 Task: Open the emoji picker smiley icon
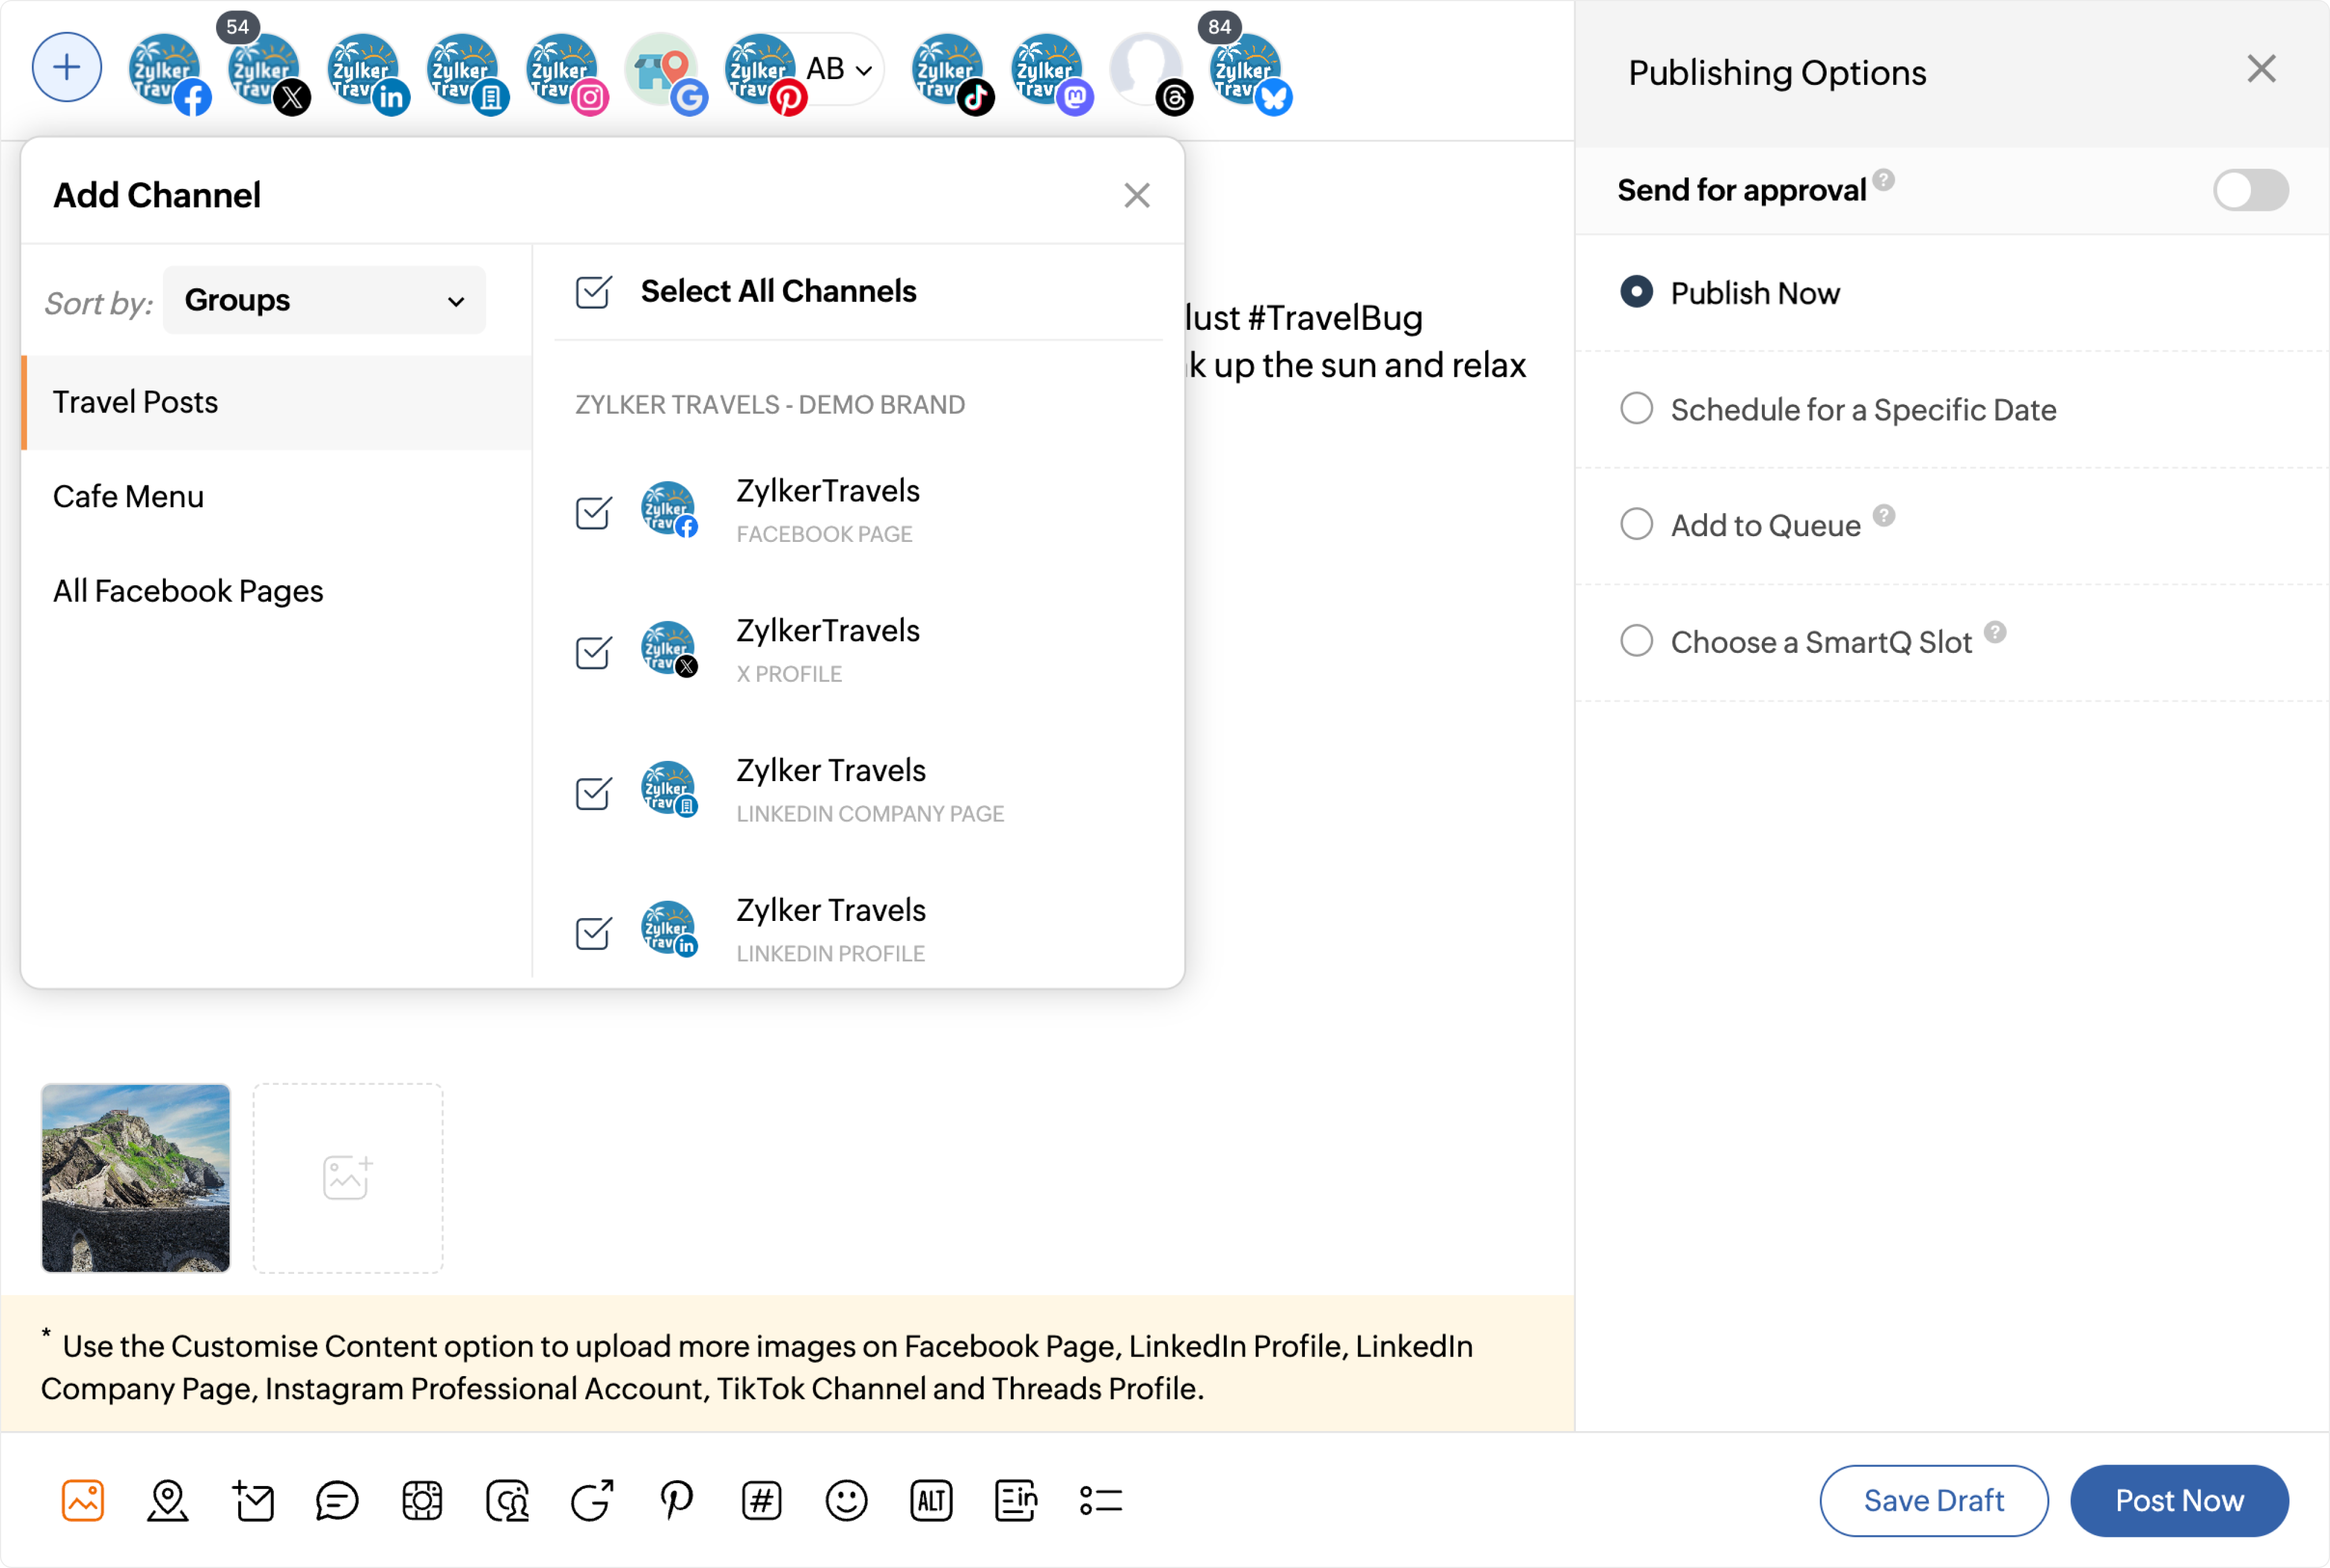[x=846, y=1500]
